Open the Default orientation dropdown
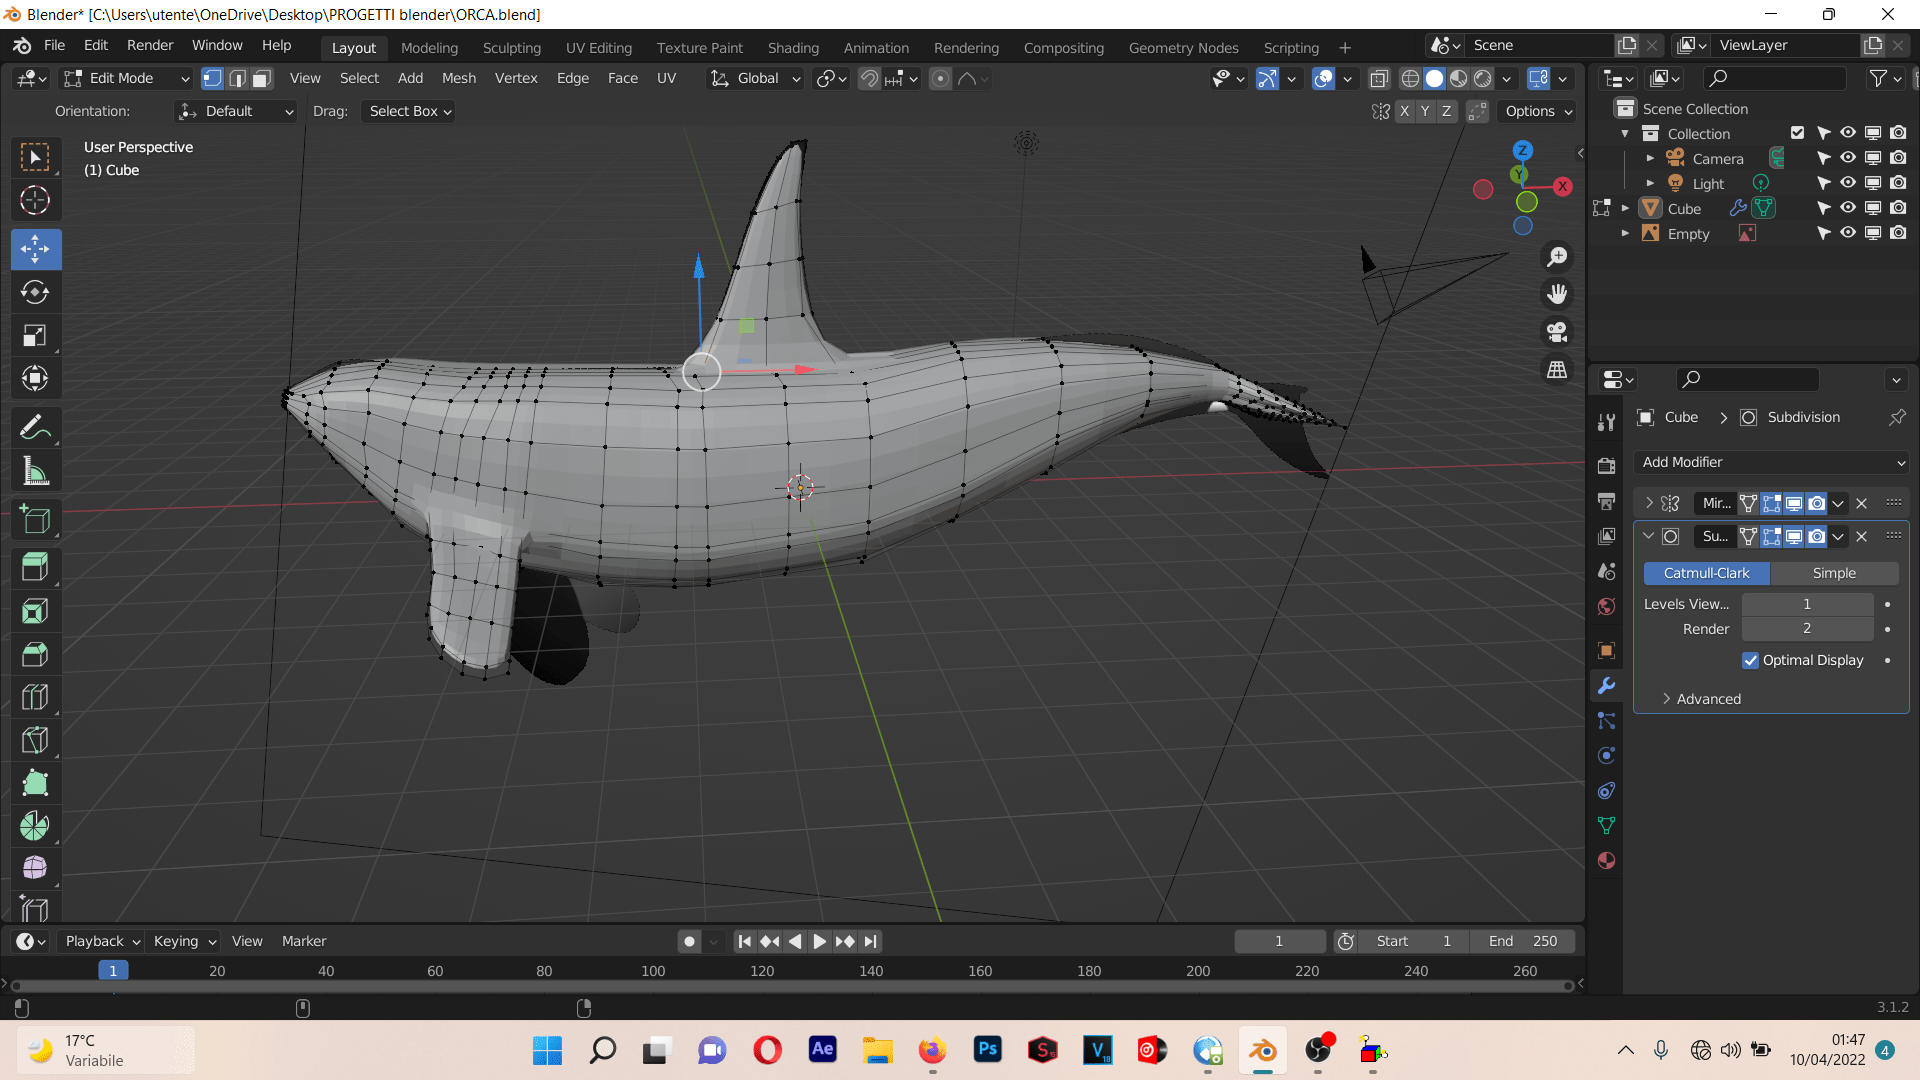Viewport: 1920px width, 1080px height. 236,111
